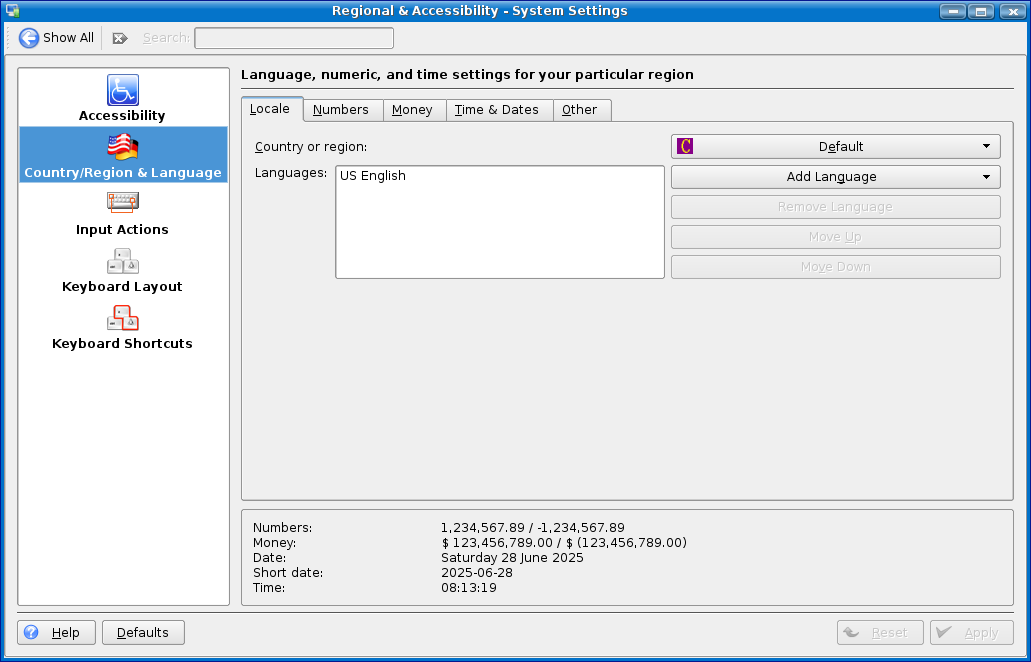Go to the Other tab
Screen dimensions: 1031x662
(580, 110)
